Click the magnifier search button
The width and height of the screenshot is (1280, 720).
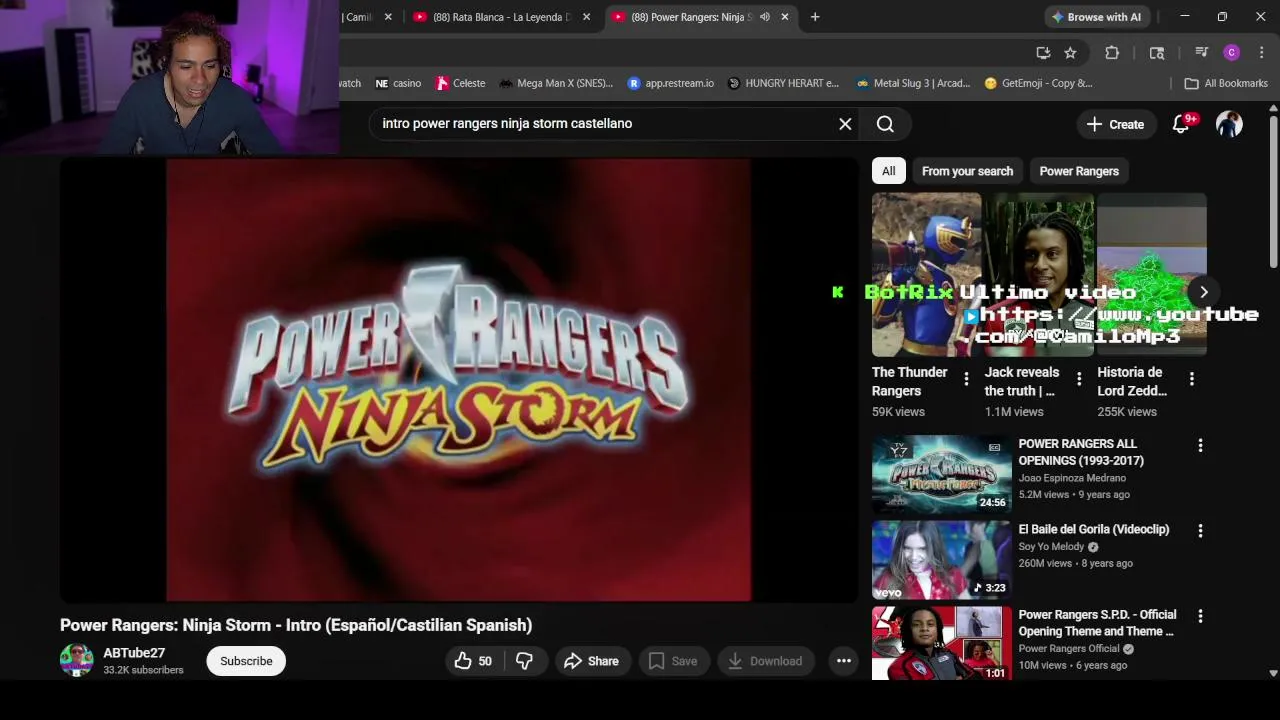pyautogui.click(x=885, y=124)
